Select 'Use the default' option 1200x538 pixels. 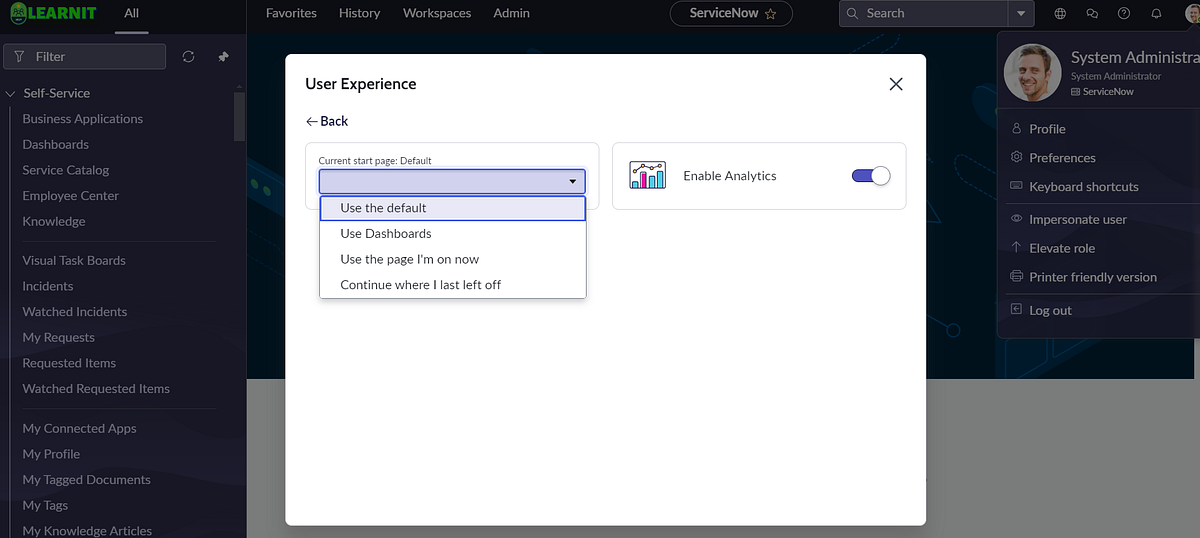(x=452, y=208)
